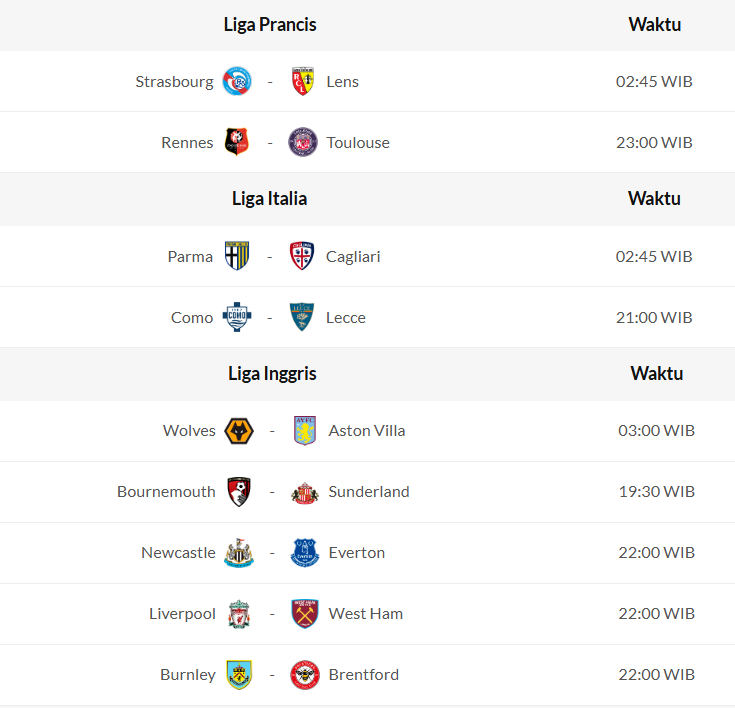This screenshot has height=708, width=735.
Task: Click the Rennes team logo
Action: click(237, 142)
